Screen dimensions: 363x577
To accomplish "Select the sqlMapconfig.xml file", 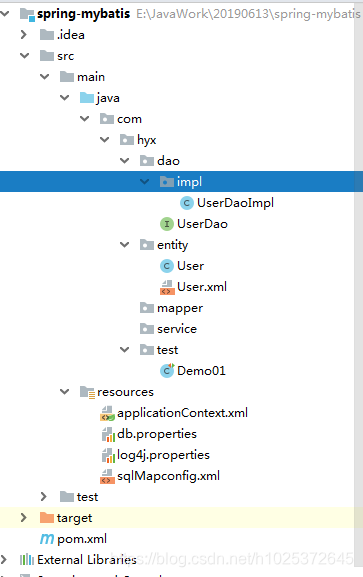I will (x=168, y=476).
